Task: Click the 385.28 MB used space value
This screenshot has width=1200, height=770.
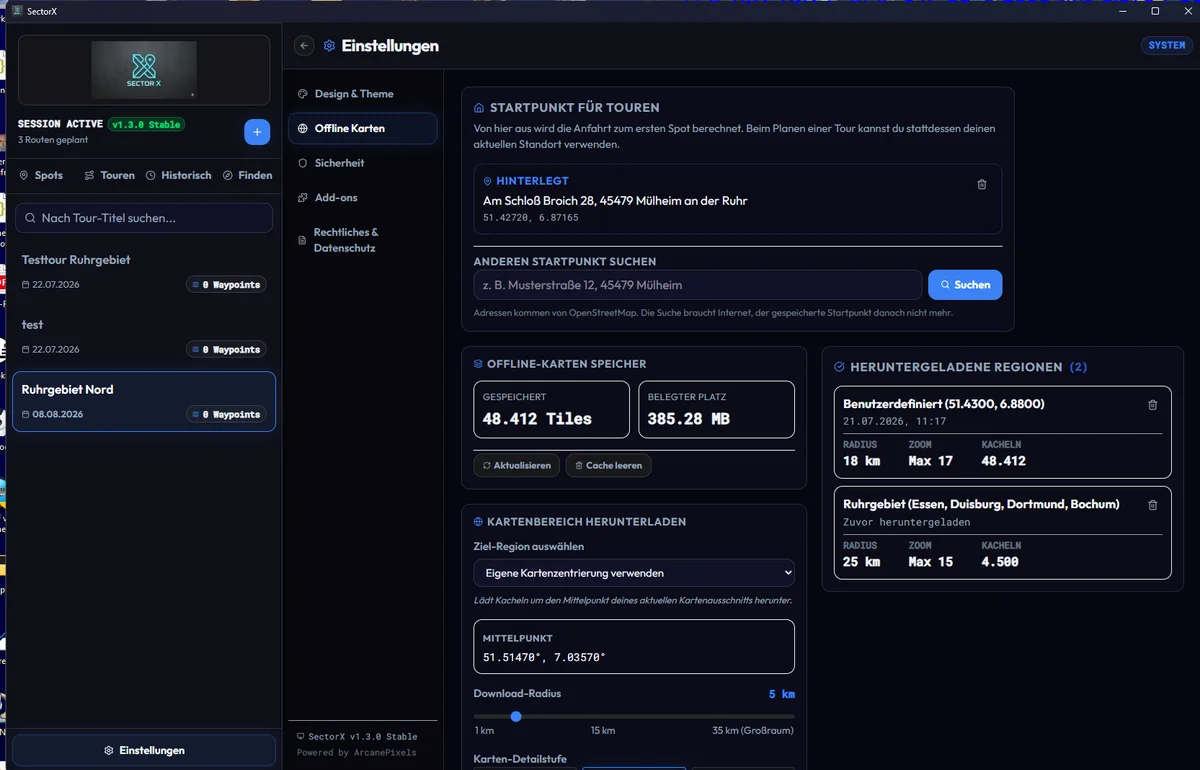Action: (x=689, y=419)
